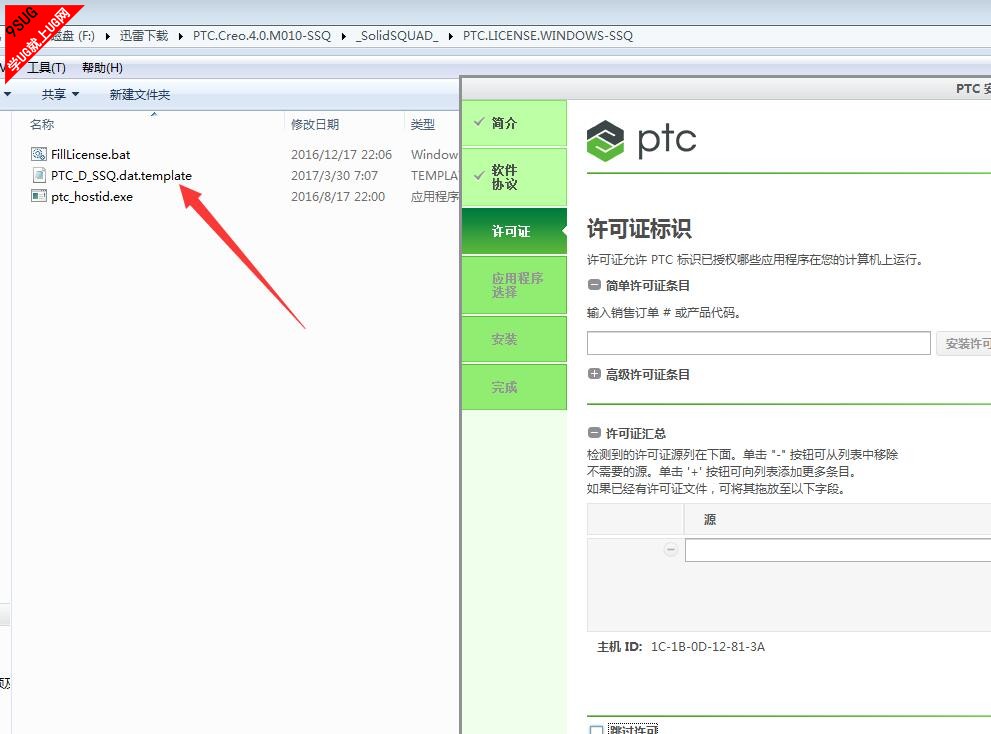The image size is (991, 734).
Task: Expand the PTC.Creo.4.0.M010-SSQ breadcrumb arrow
Action: coord(344,36)
